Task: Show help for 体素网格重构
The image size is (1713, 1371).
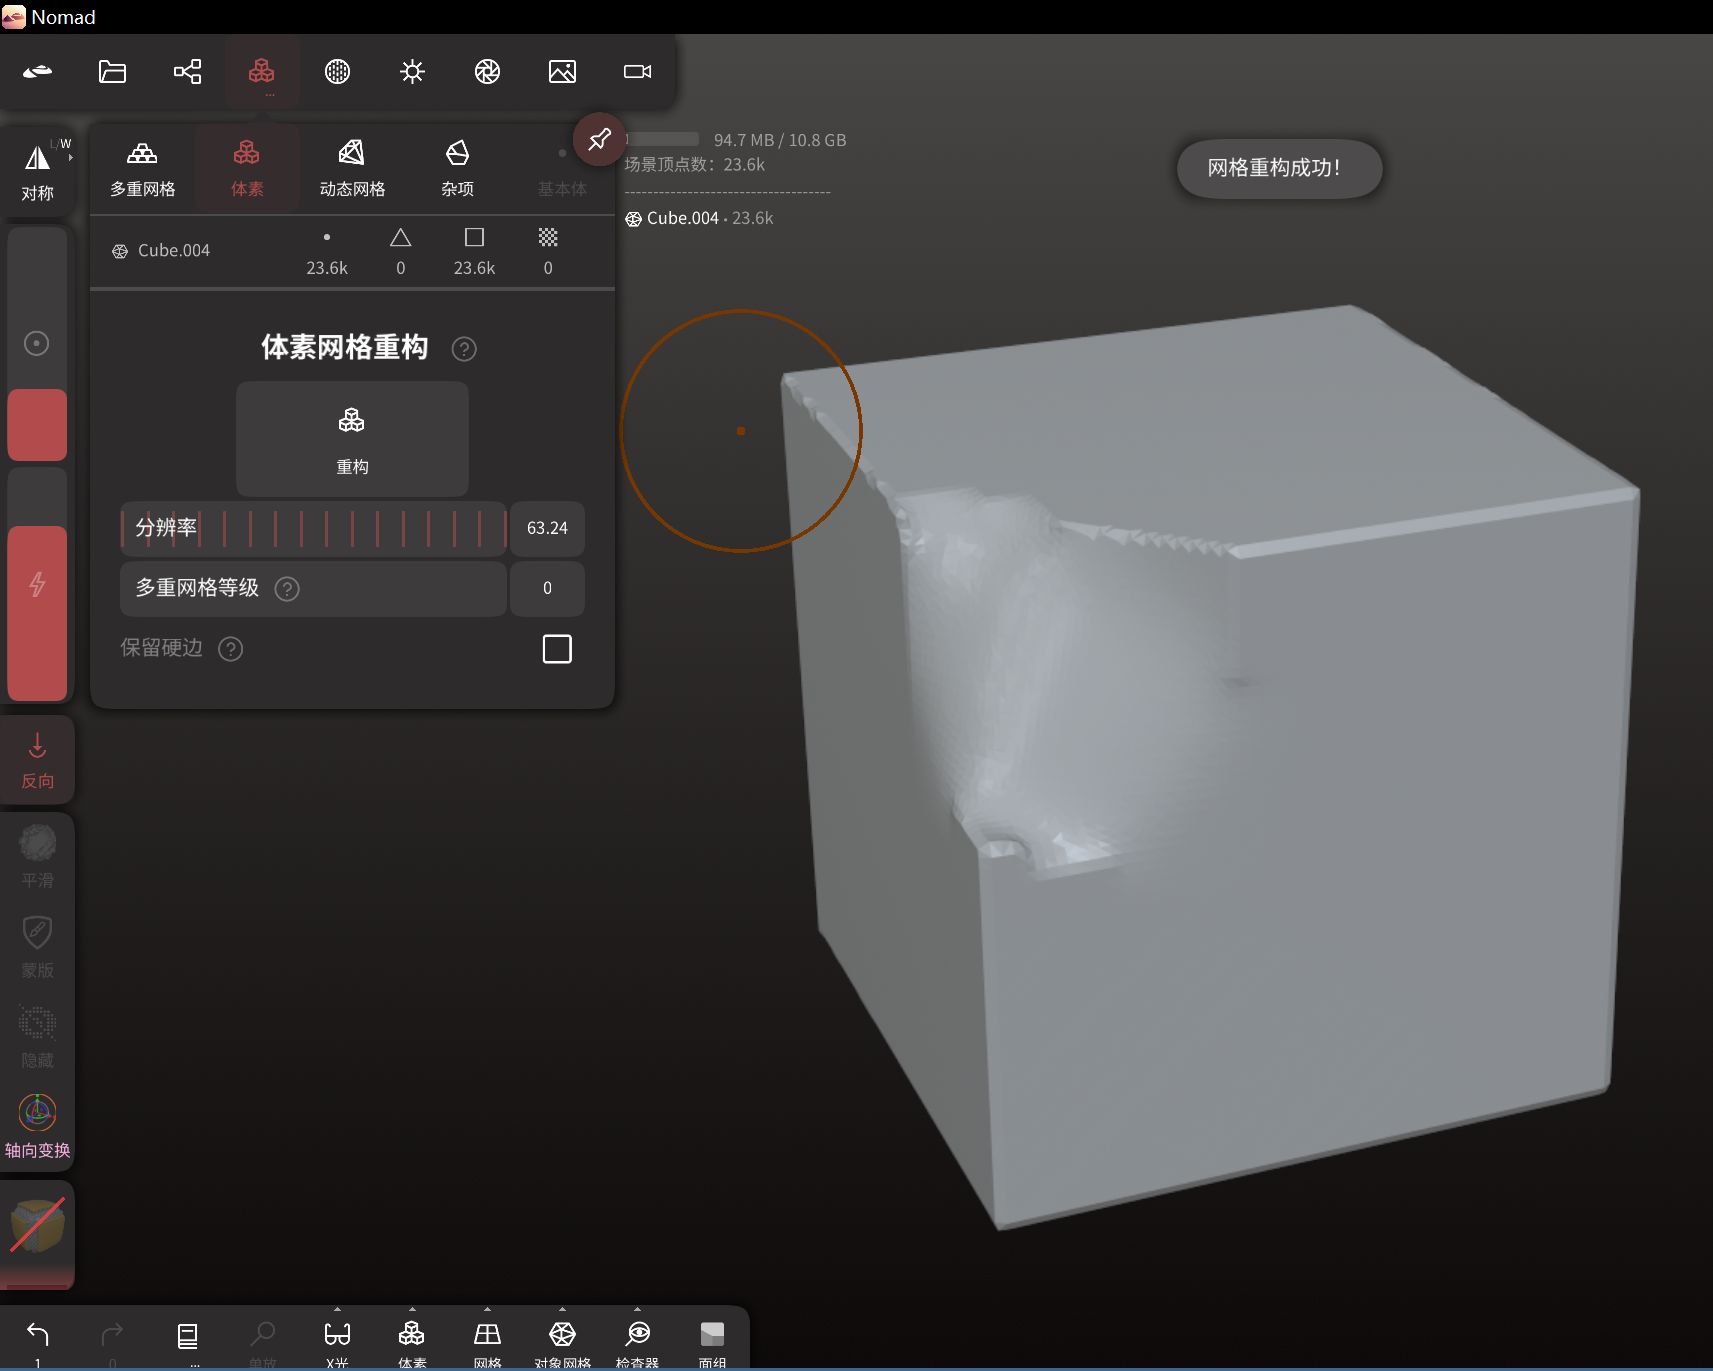Action: point(464,349)
